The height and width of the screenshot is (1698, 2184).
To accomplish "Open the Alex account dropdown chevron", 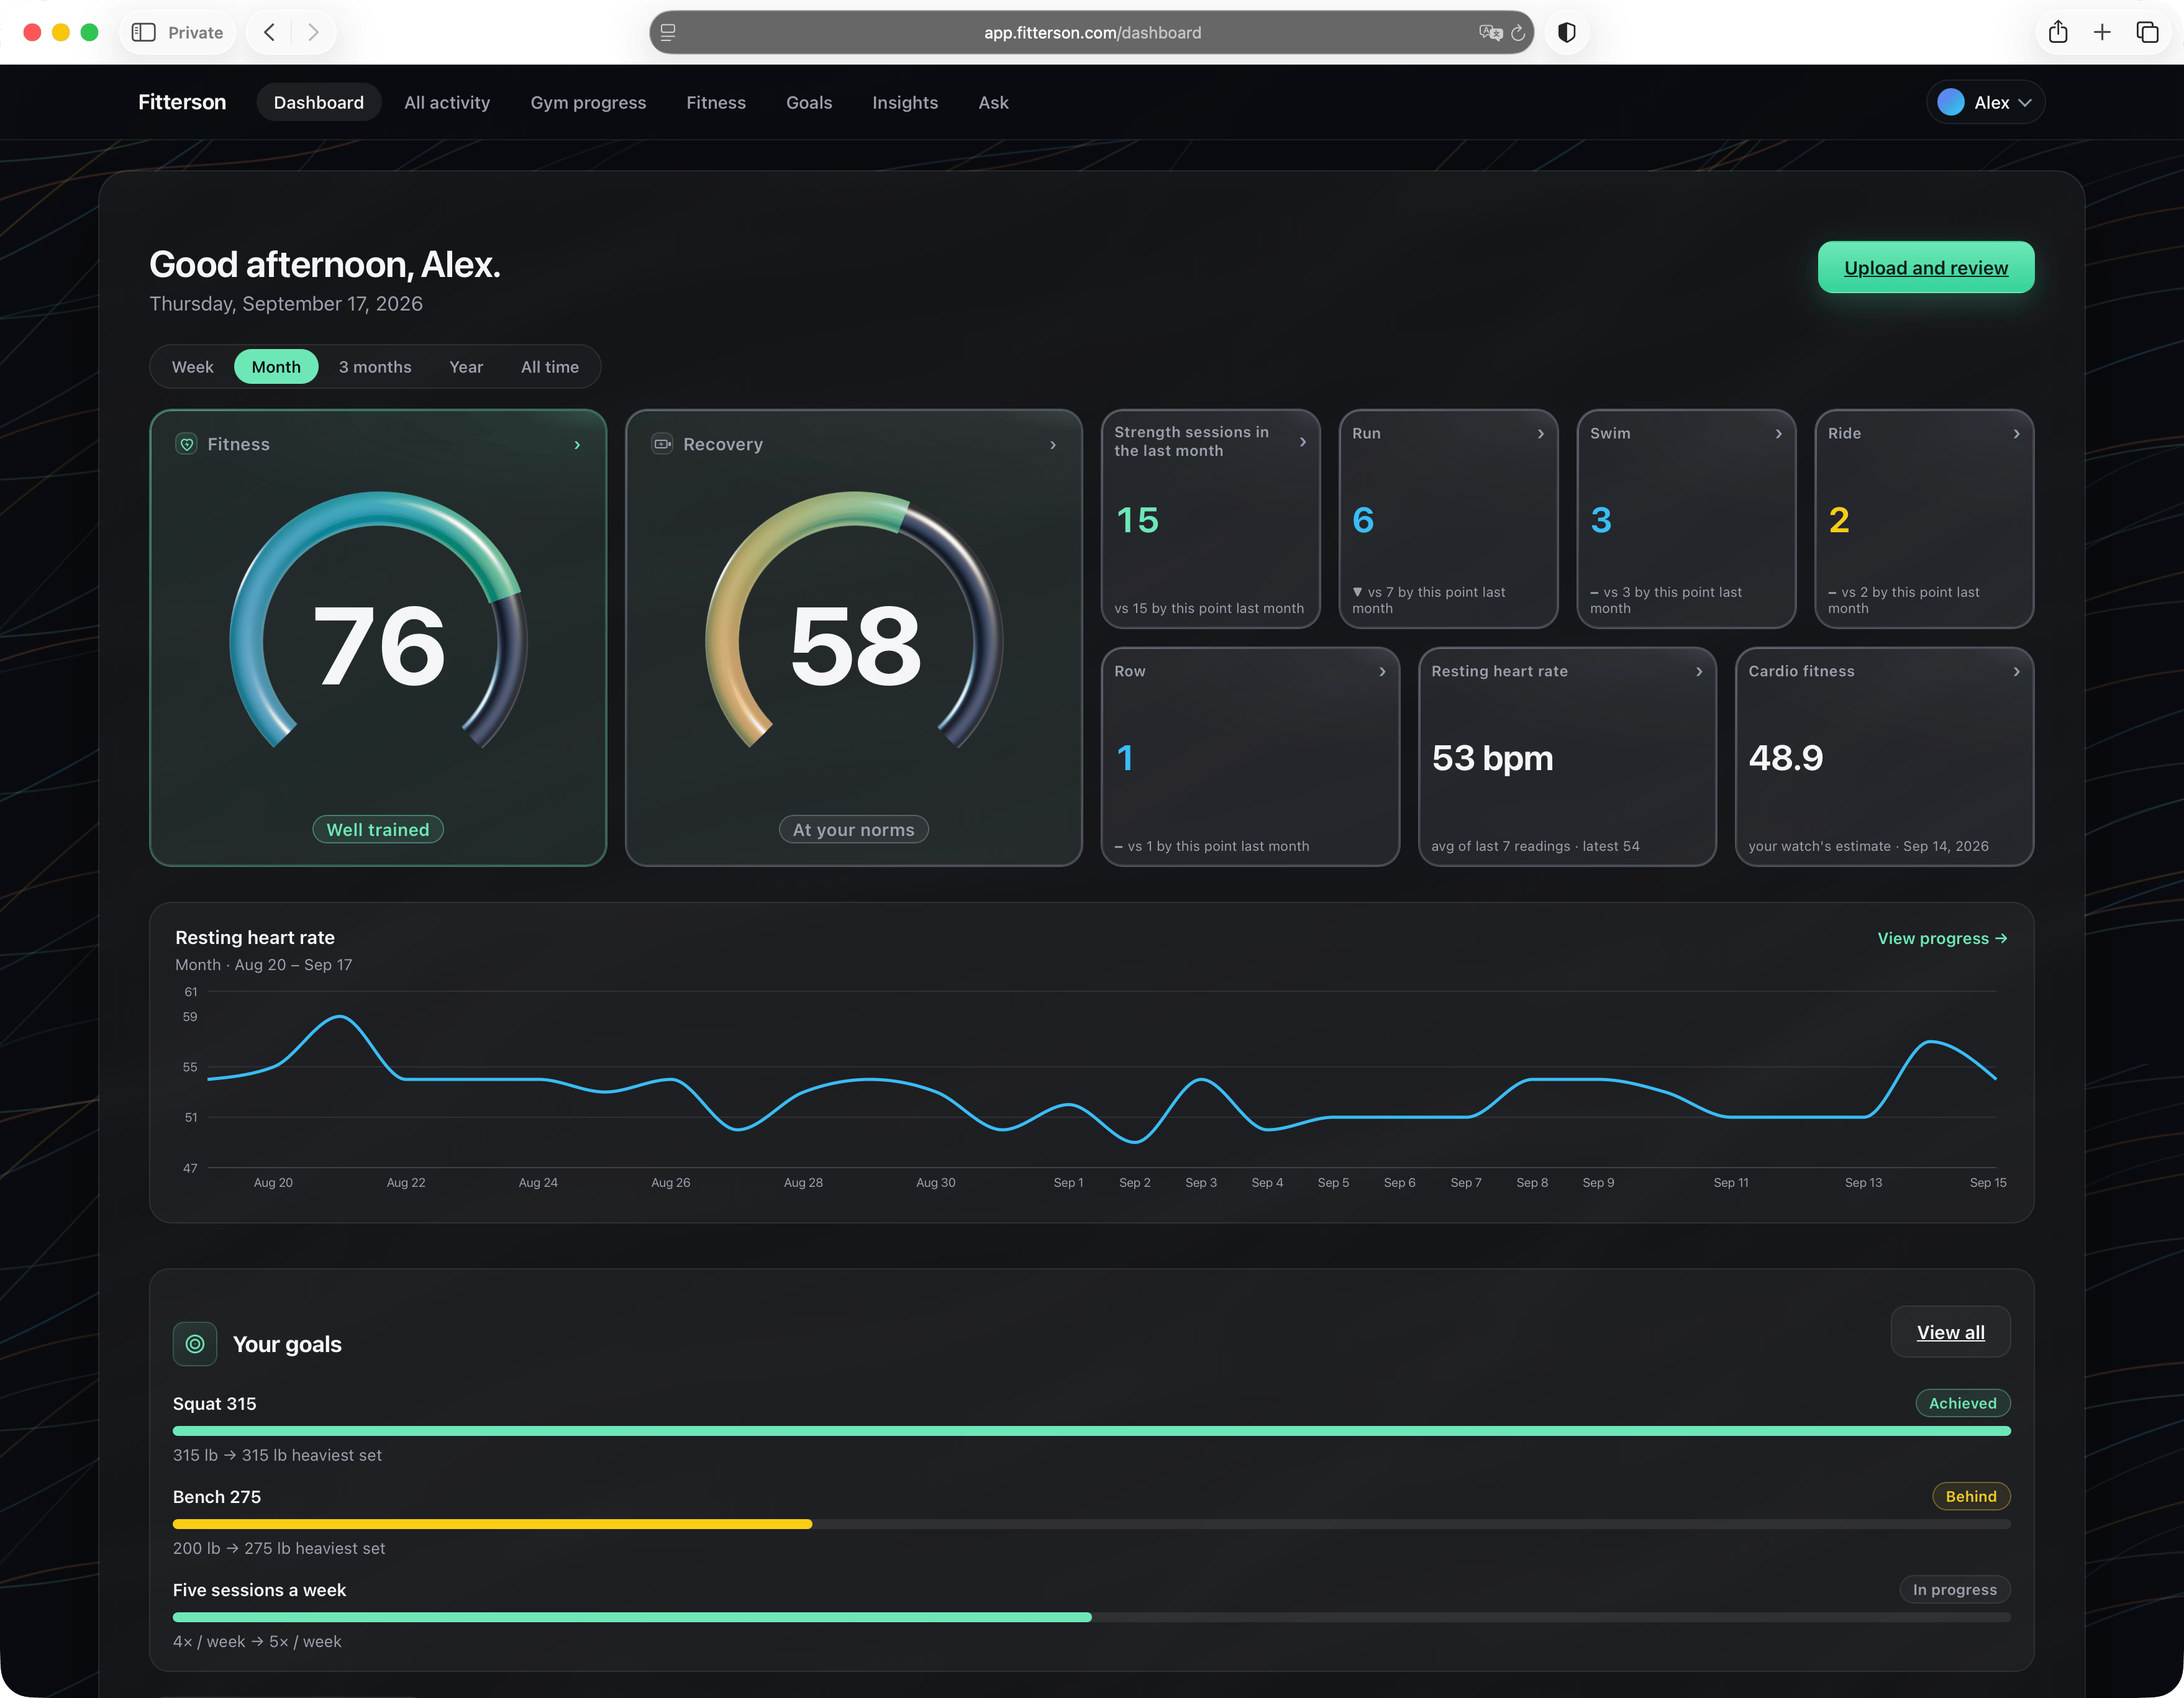I will [x=2025, y=103].
